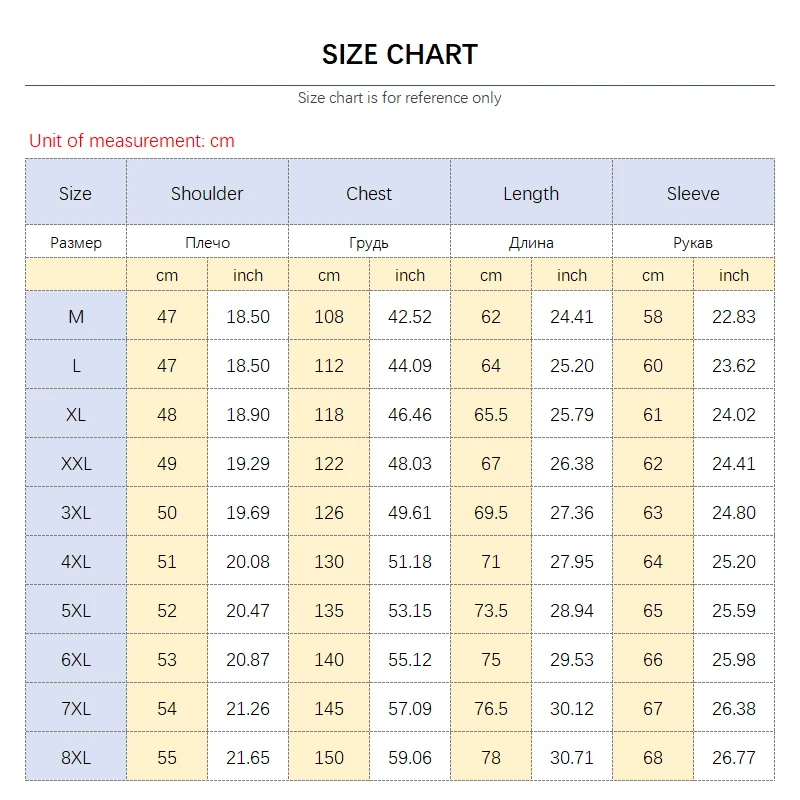The width and height of the screenshot is (800, 800).
Task: Click the Sleeve column header
Action: [x=693, y=194]
